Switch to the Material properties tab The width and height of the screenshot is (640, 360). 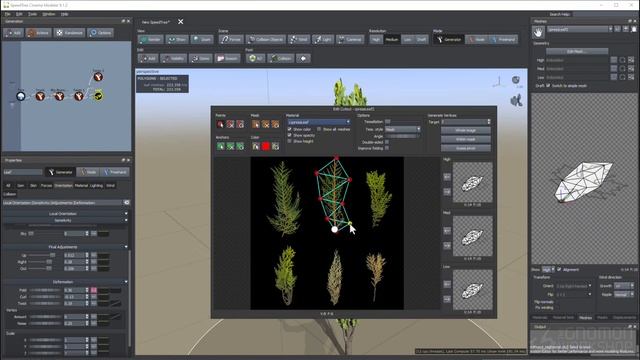click(x=81, y=185)
